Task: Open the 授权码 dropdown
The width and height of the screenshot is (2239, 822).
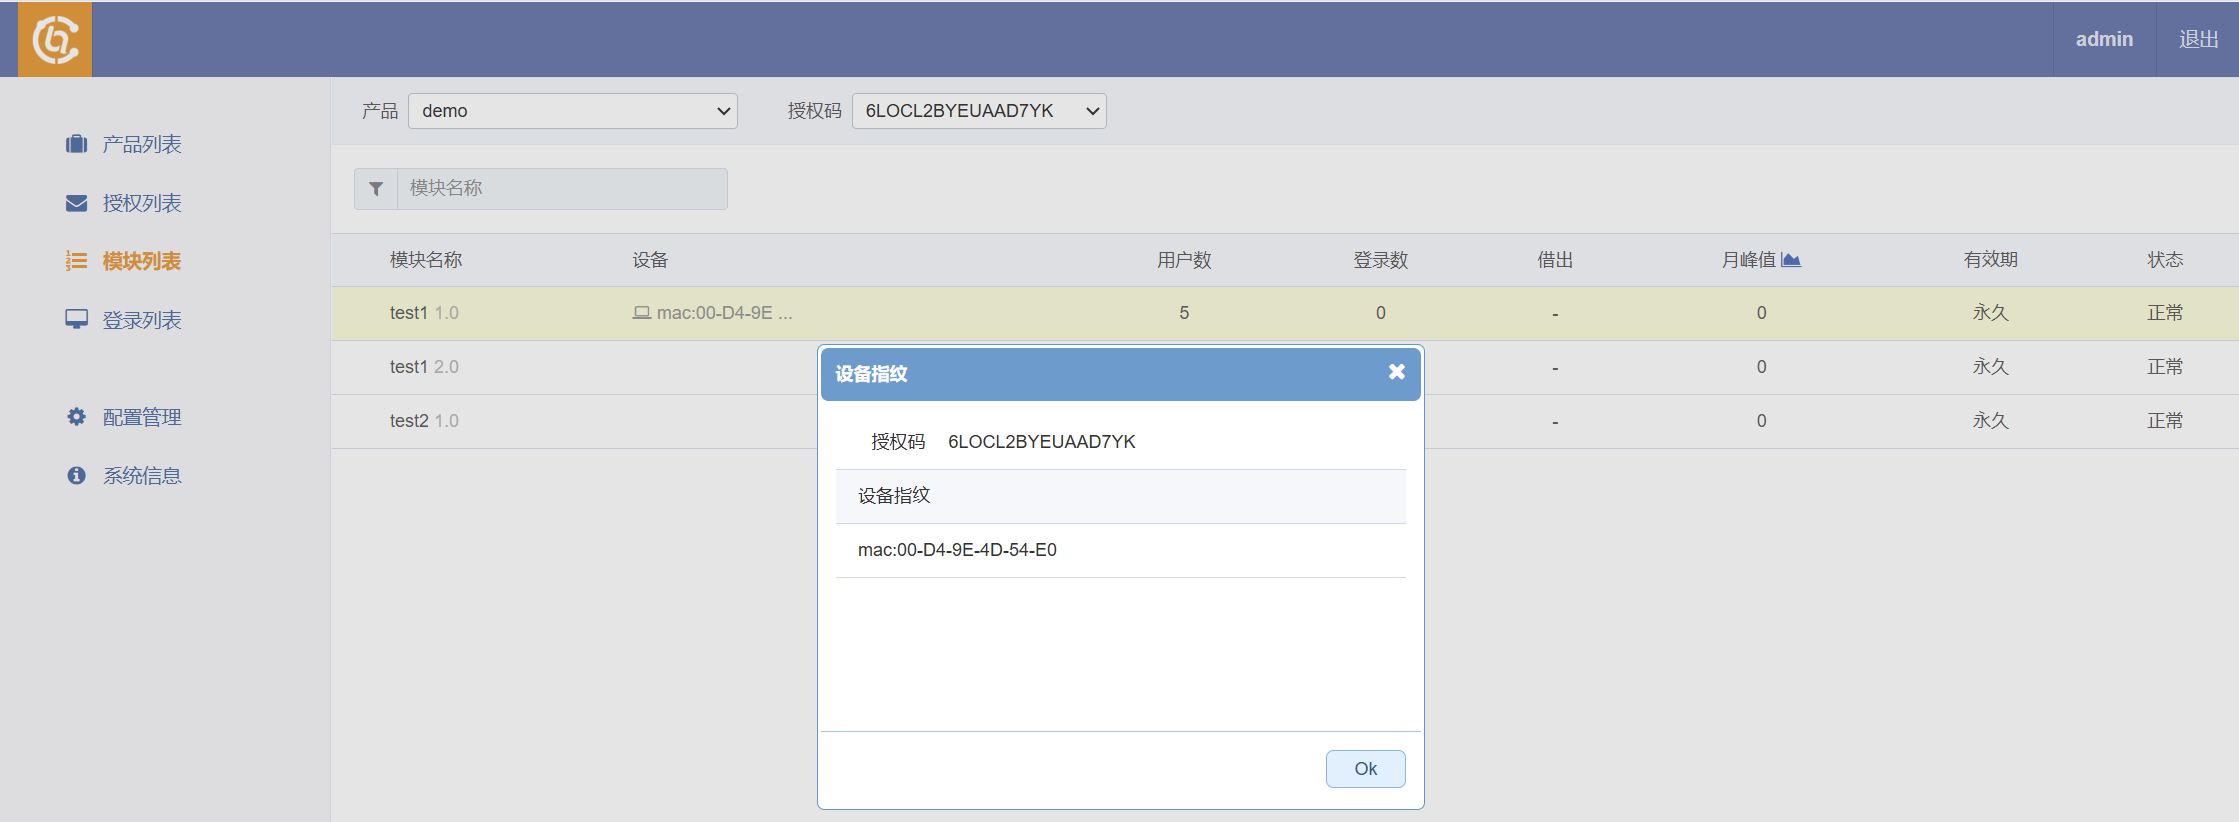Action: (x=979, y=111)
